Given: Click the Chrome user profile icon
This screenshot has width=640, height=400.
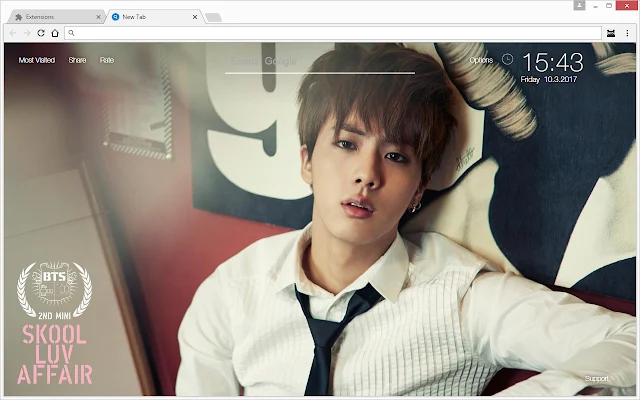Looking at the screenshot, I should tap(579, 5).
